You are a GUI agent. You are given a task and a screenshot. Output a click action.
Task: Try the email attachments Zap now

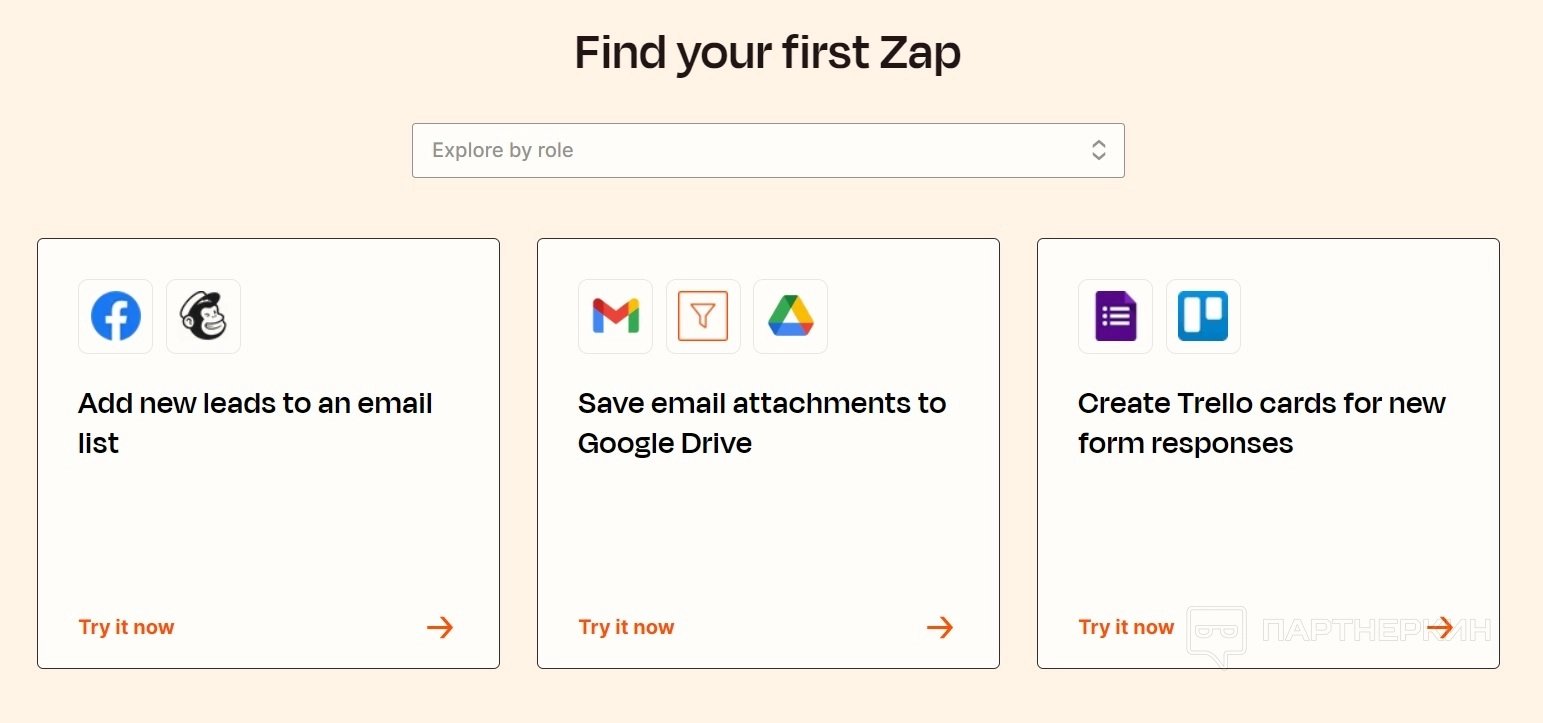[x=627, y=628]
